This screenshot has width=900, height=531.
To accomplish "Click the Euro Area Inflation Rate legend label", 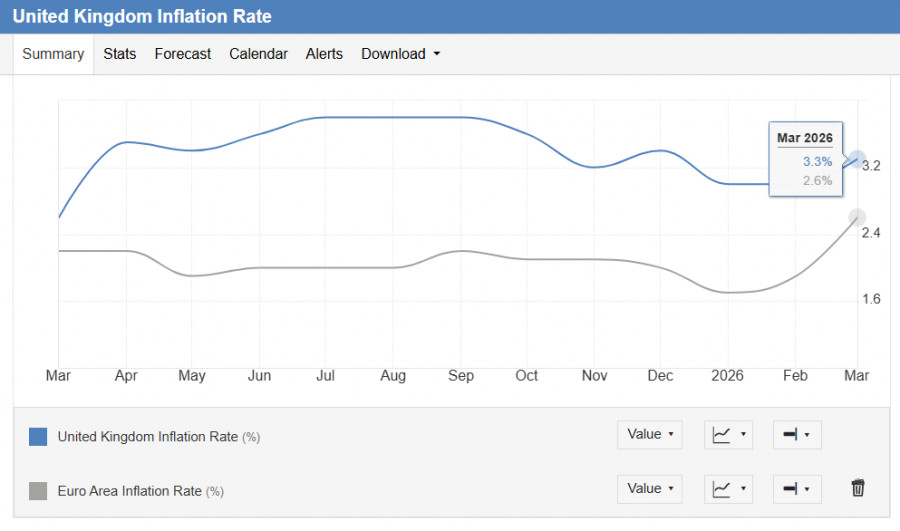I will [129, 491].
